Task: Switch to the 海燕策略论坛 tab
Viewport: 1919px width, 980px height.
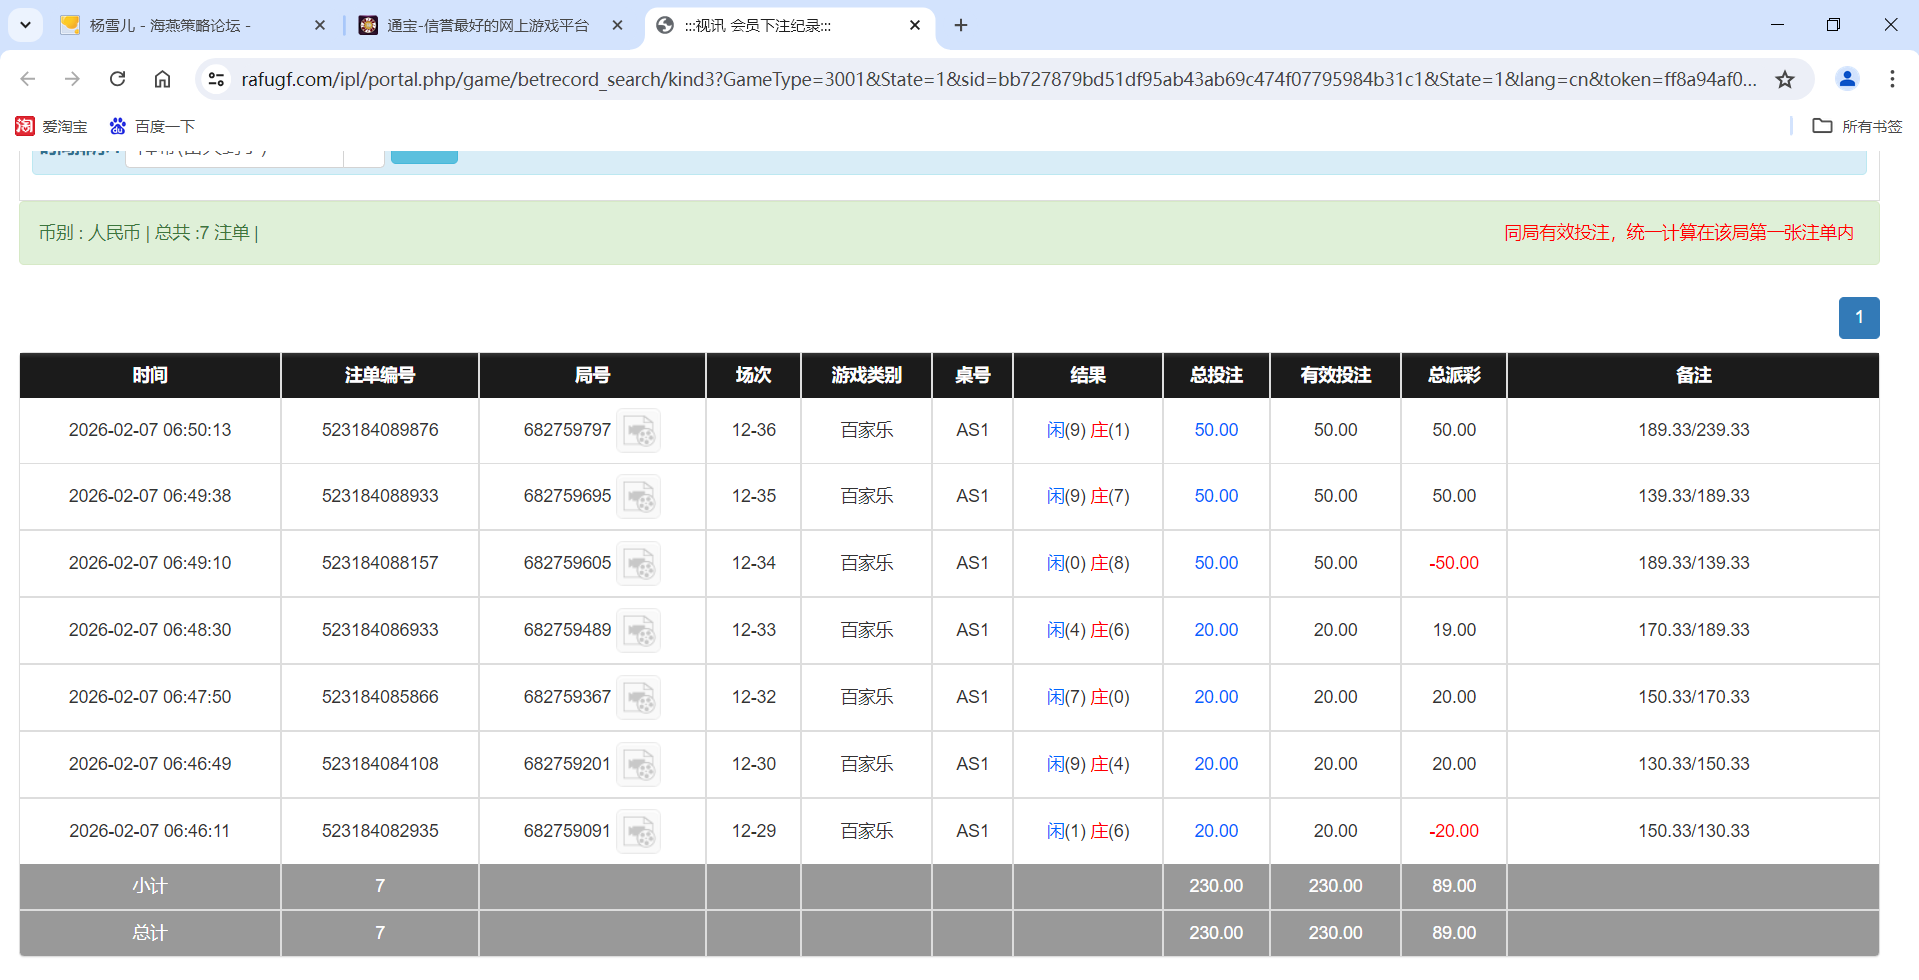Action: click(x=180, y=26)
